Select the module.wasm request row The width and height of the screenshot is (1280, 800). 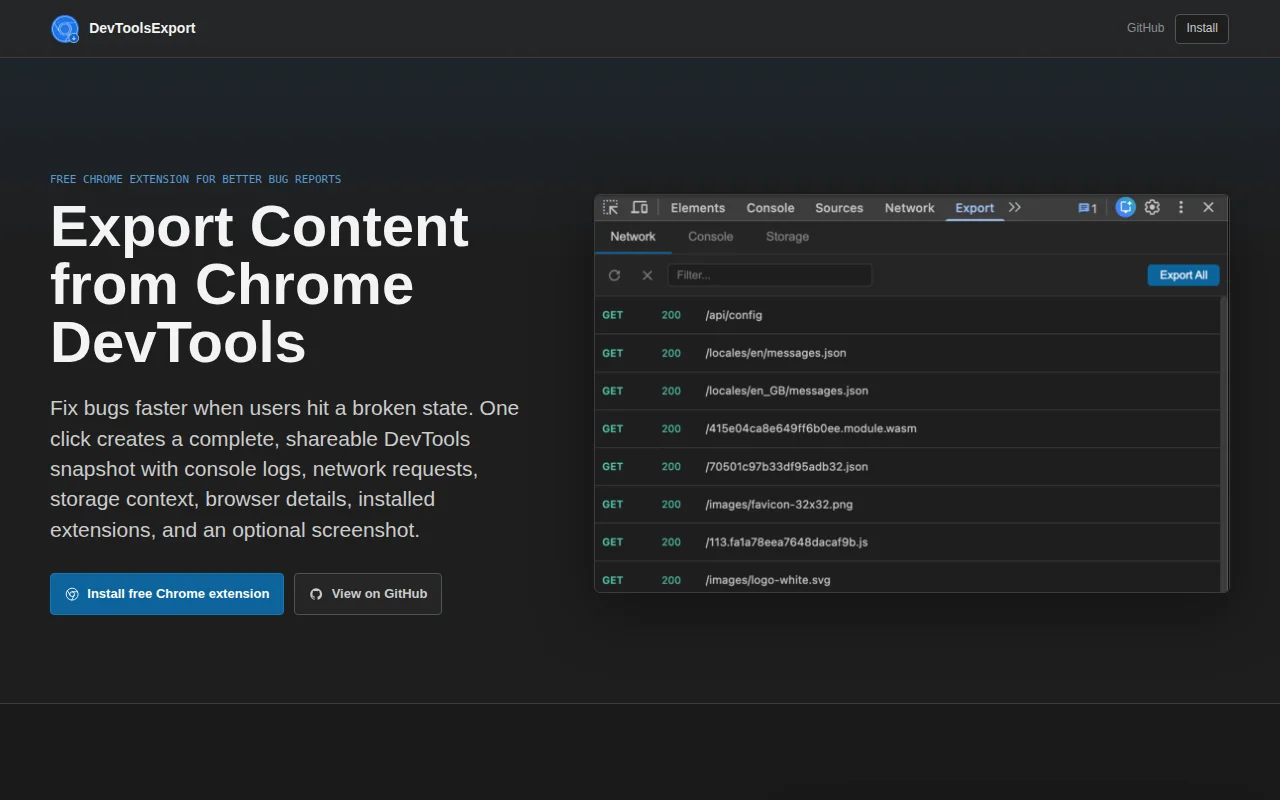pos(907,429)
